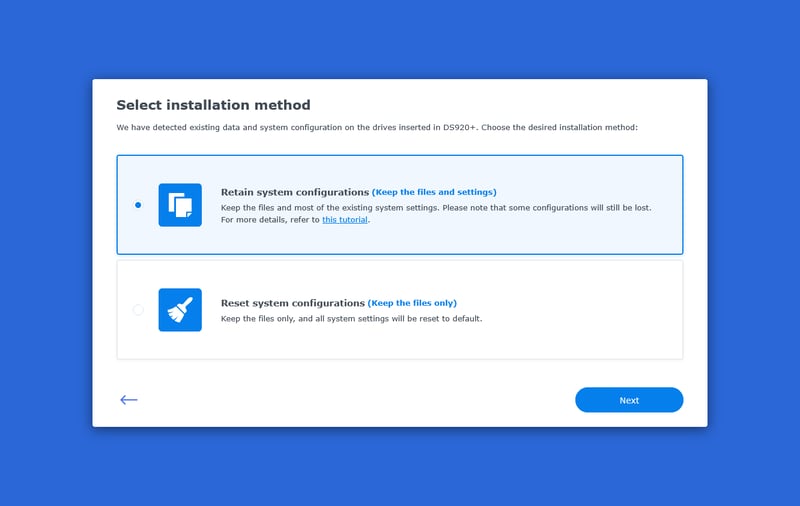Click the '(Keep the files and settings)' label
Image resolution: width=800 pixels, height=506 pixels.
pos(434,192)
